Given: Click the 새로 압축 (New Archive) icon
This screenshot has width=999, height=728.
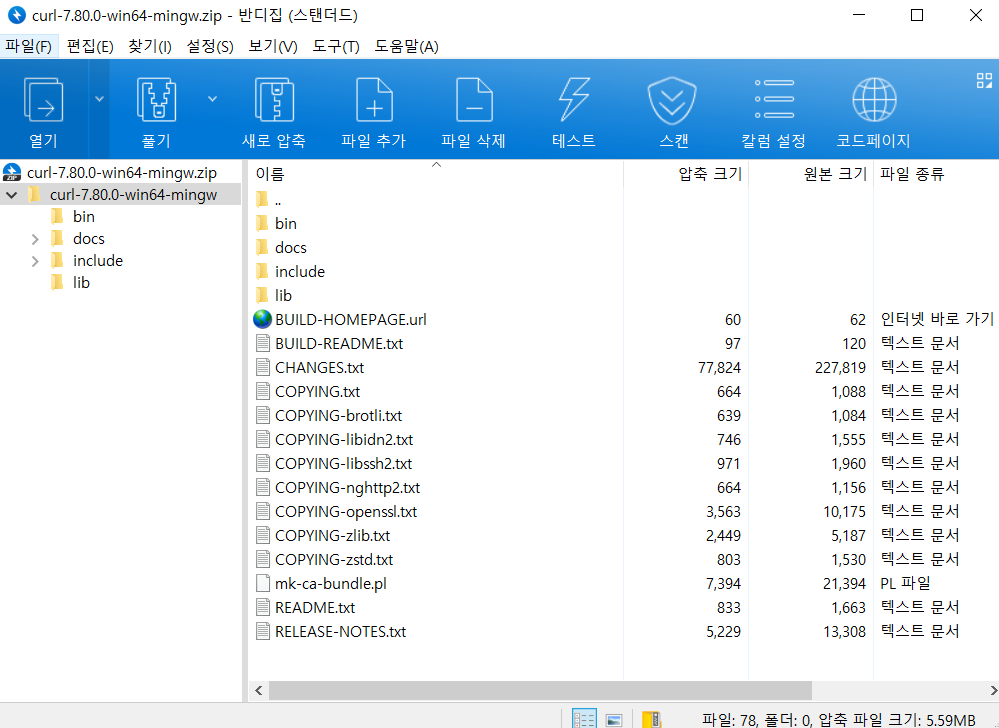Looking at the screenshot, I should [274, 100].
